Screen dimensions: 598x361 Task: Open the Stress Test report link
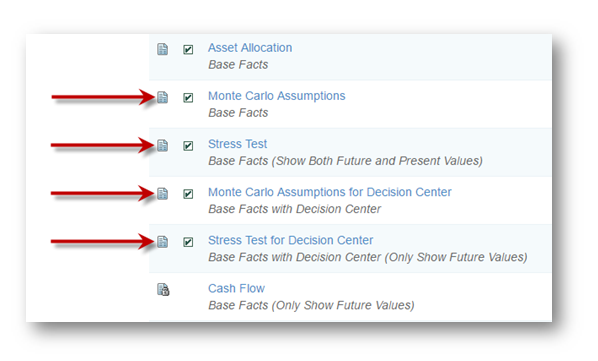(238, 144)
